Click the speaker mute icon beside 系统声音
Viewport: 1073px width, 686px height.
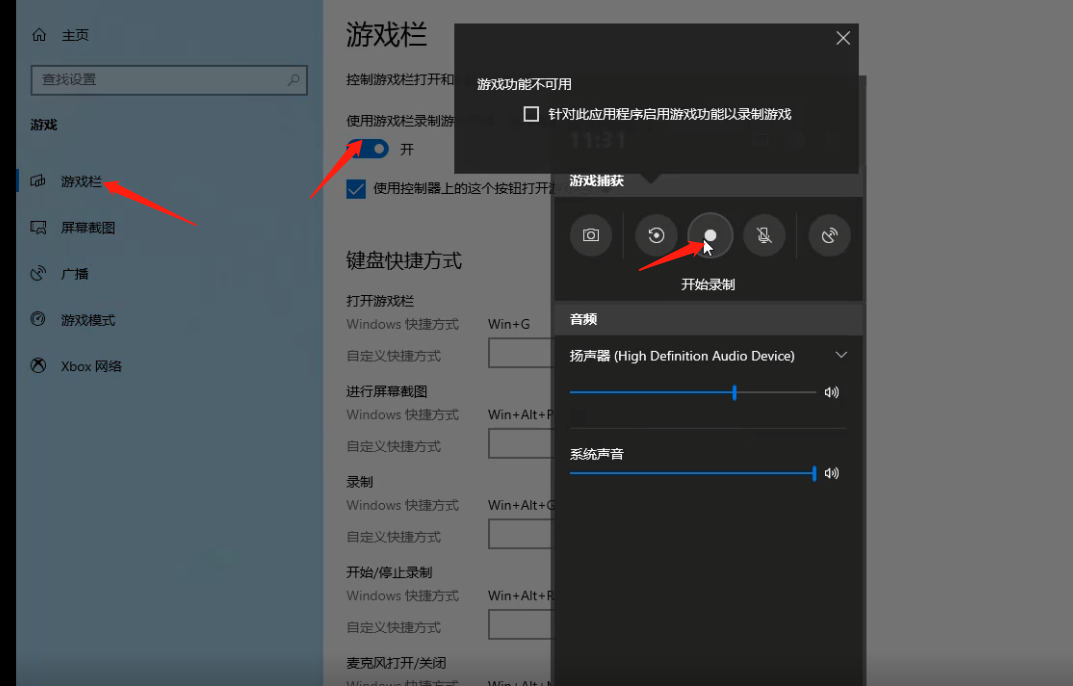pos(832,472)
